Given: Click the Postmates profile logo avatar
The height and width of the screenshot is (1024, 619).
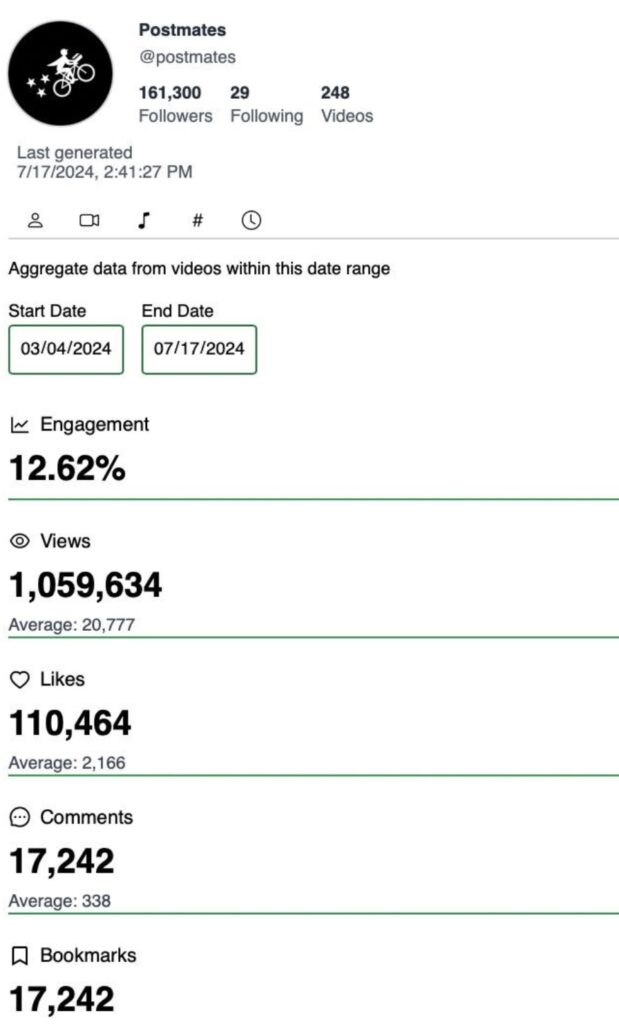Looking at the screenshot, I should point(60,73).
